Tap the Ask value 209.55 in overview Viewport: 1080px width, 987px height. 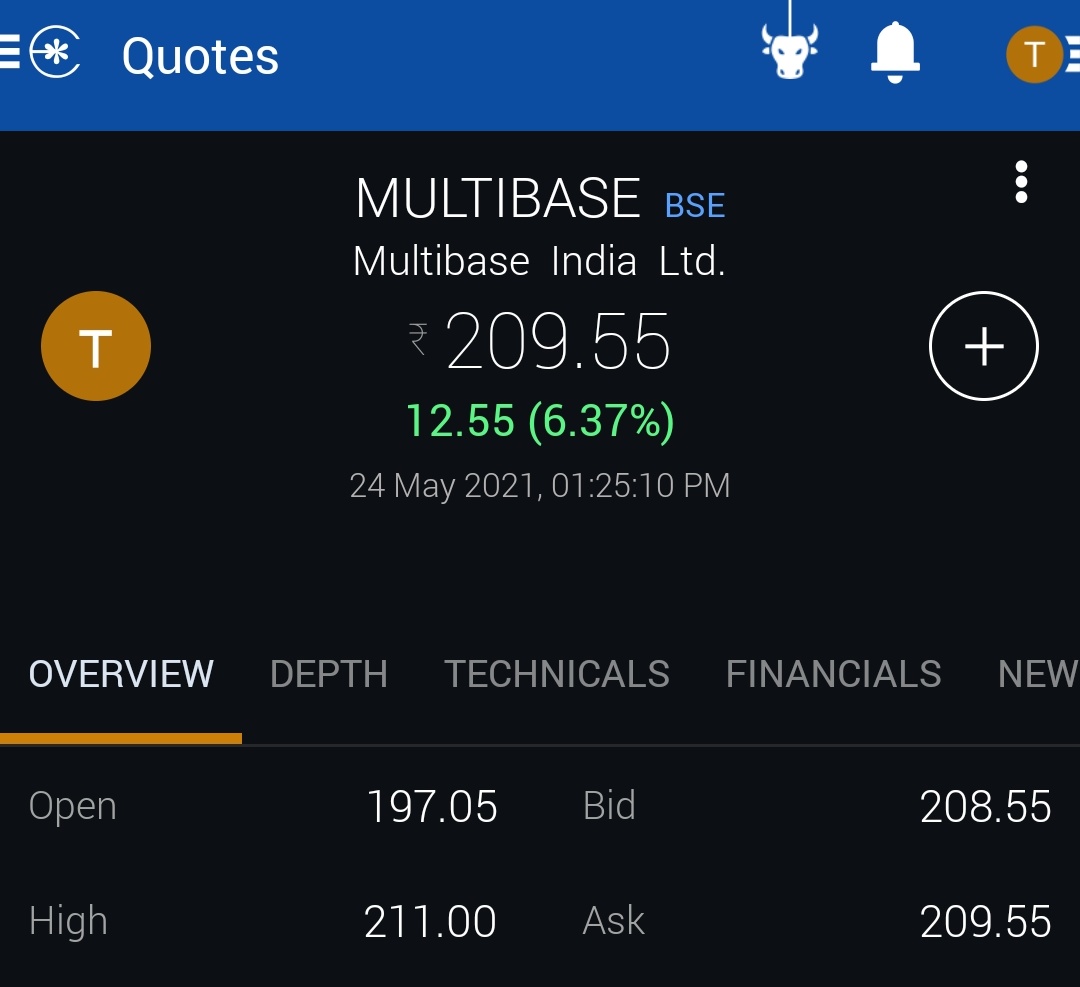(986, 922)
